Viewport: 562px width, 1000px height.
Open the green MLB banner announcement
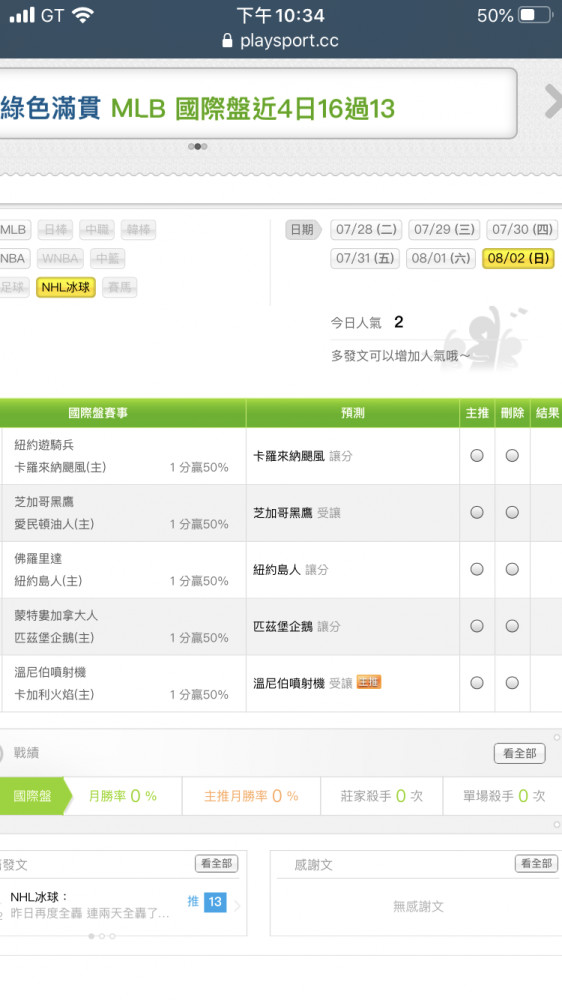point(253,109)
